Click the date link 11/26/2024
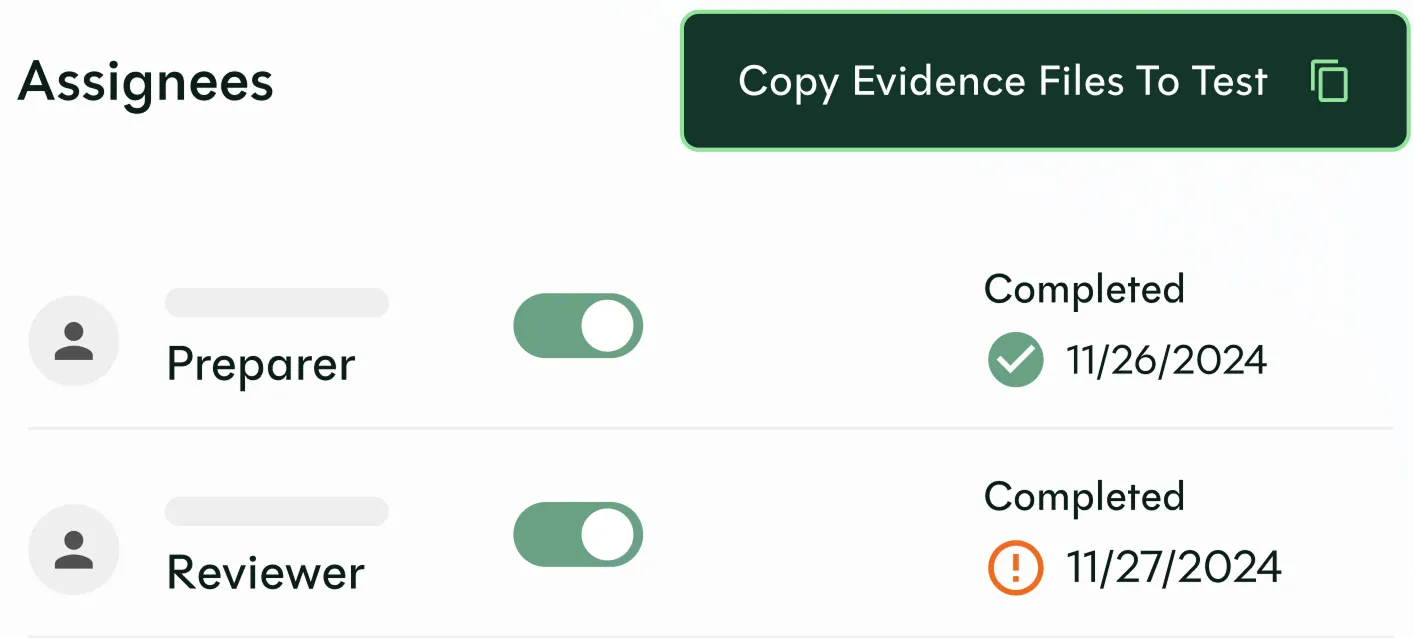1414x638 pixels. pyautogui.click(x=1167, y=360)
